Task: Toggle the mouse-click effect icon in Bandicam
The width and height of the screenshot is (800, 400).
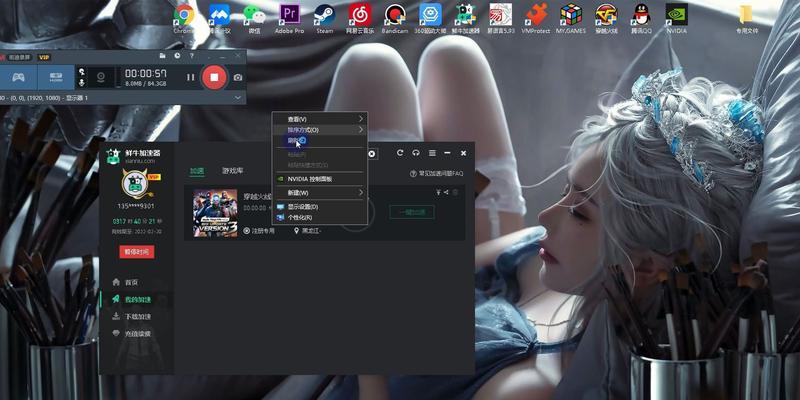Action: tap(81, 71)
